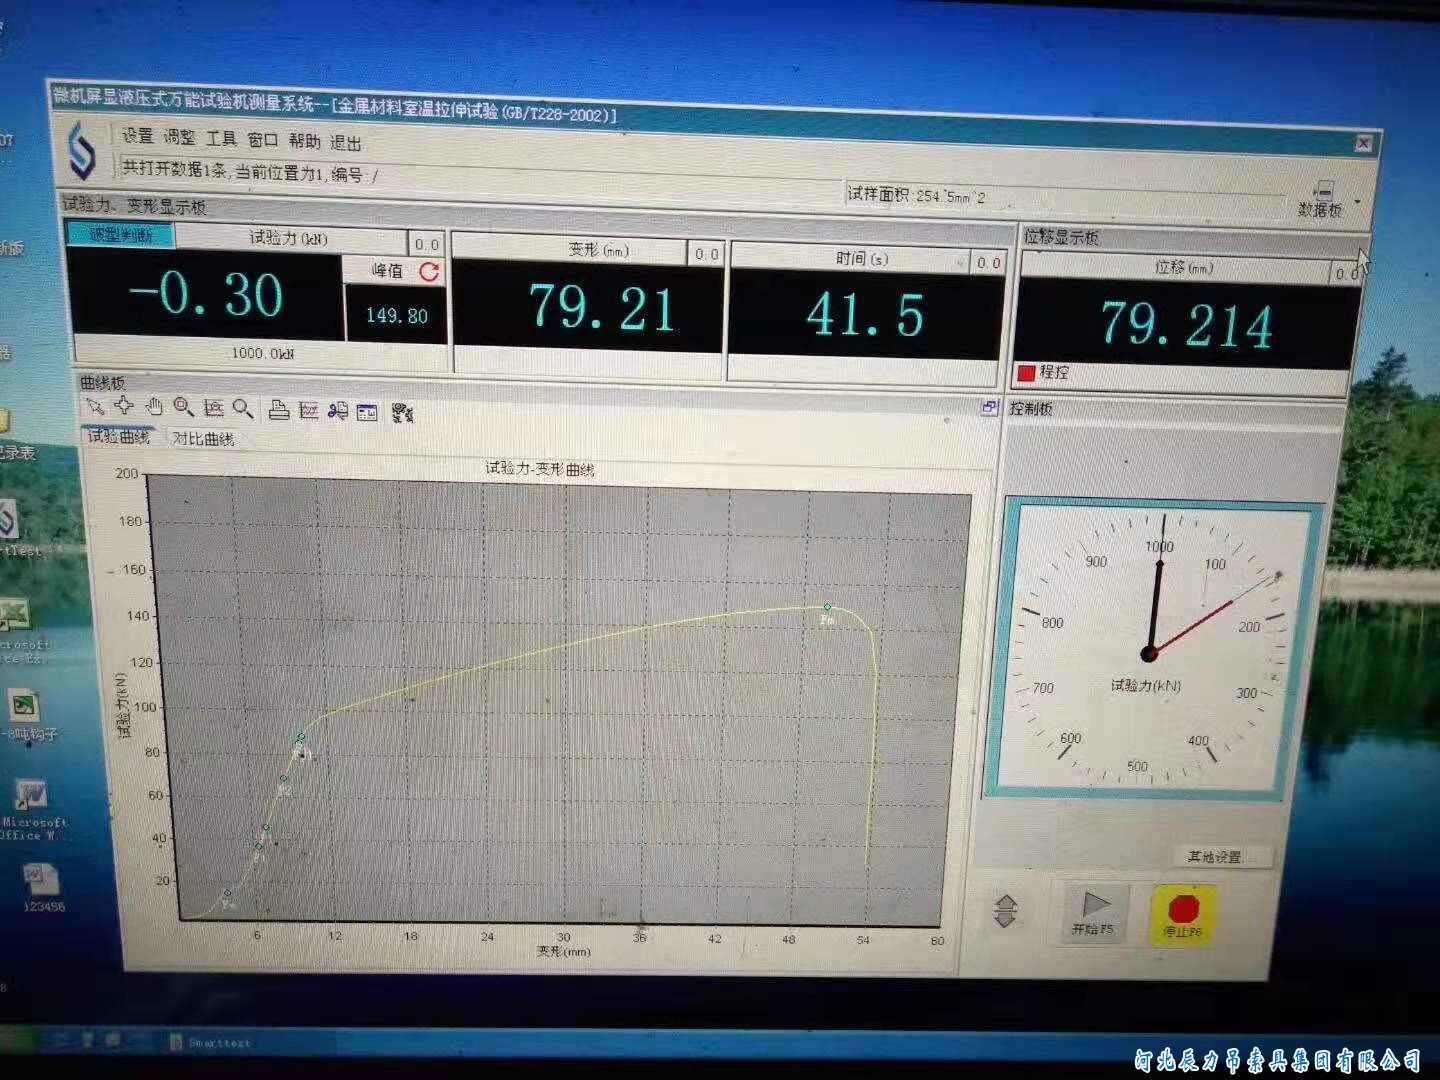This screenshot has height=1080, width=1440.
Task: Click the red zoom-region magnifier icon
Action: pos(183,407)
